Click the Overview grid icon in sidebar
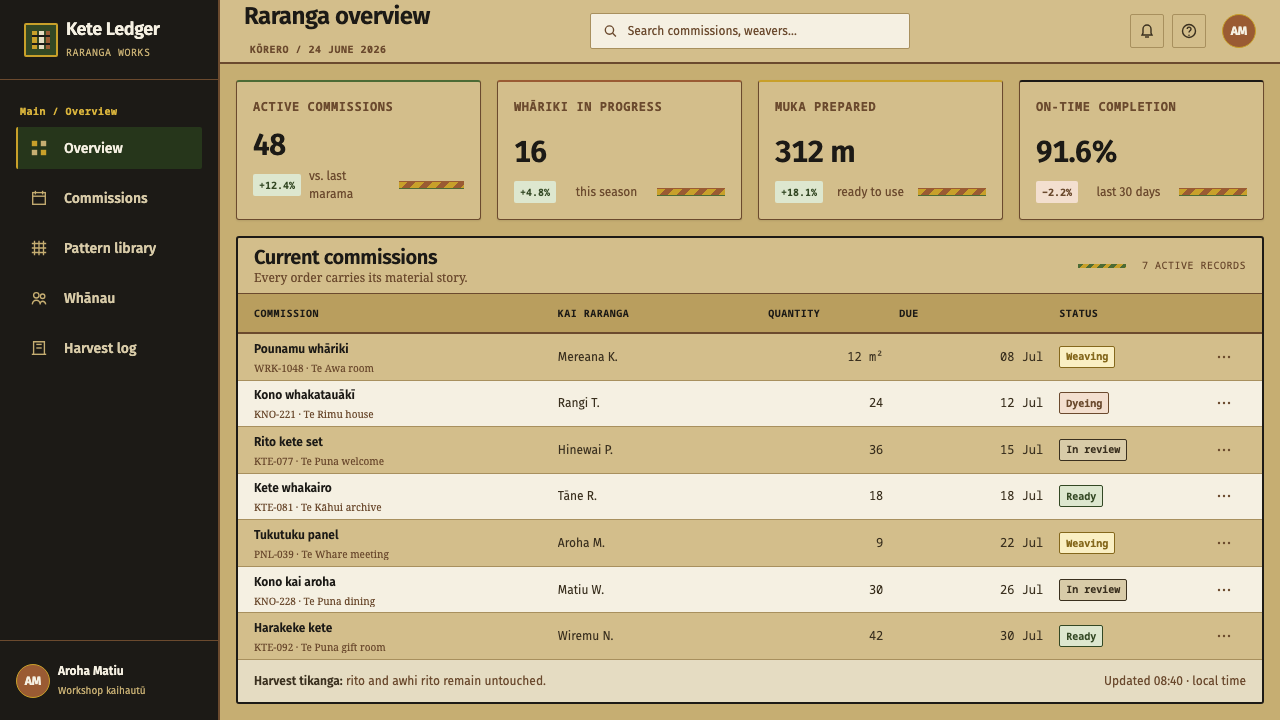Image resolution: width=1280 pixels, height=720 pixels. click(x=39, y=148)
